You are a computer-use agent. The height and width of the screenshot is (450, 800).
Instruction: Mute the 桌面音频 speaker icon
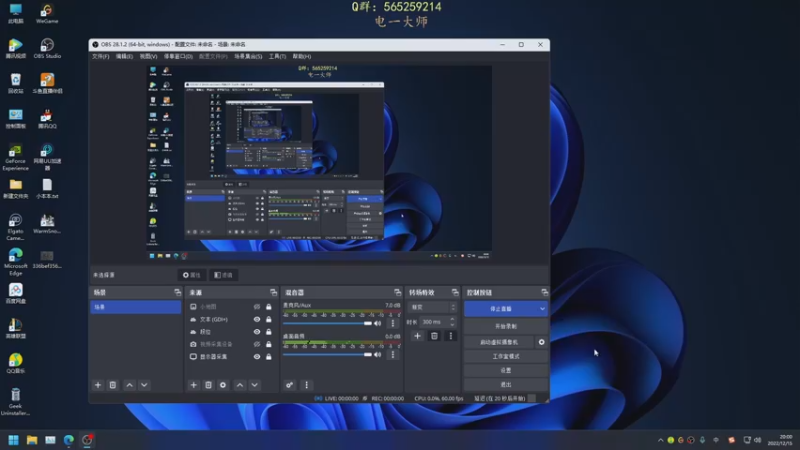point(378,354)
